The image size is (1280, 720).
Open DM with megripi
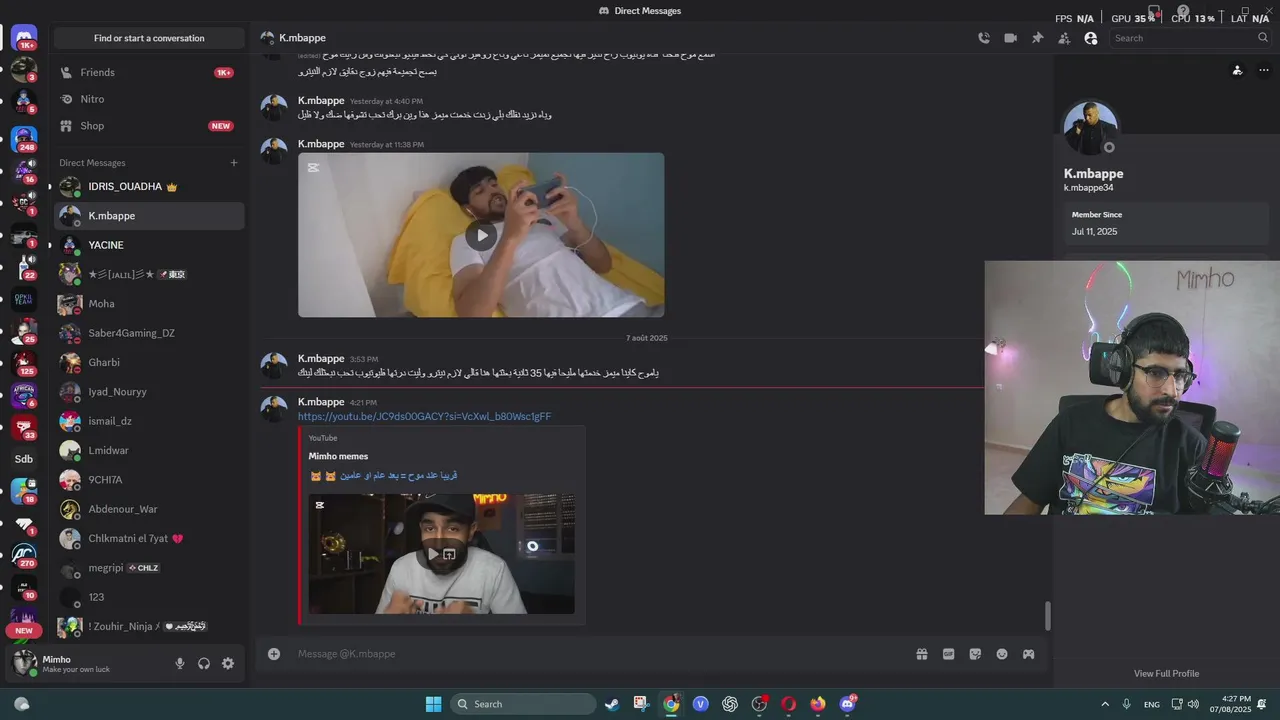[149, 568]
